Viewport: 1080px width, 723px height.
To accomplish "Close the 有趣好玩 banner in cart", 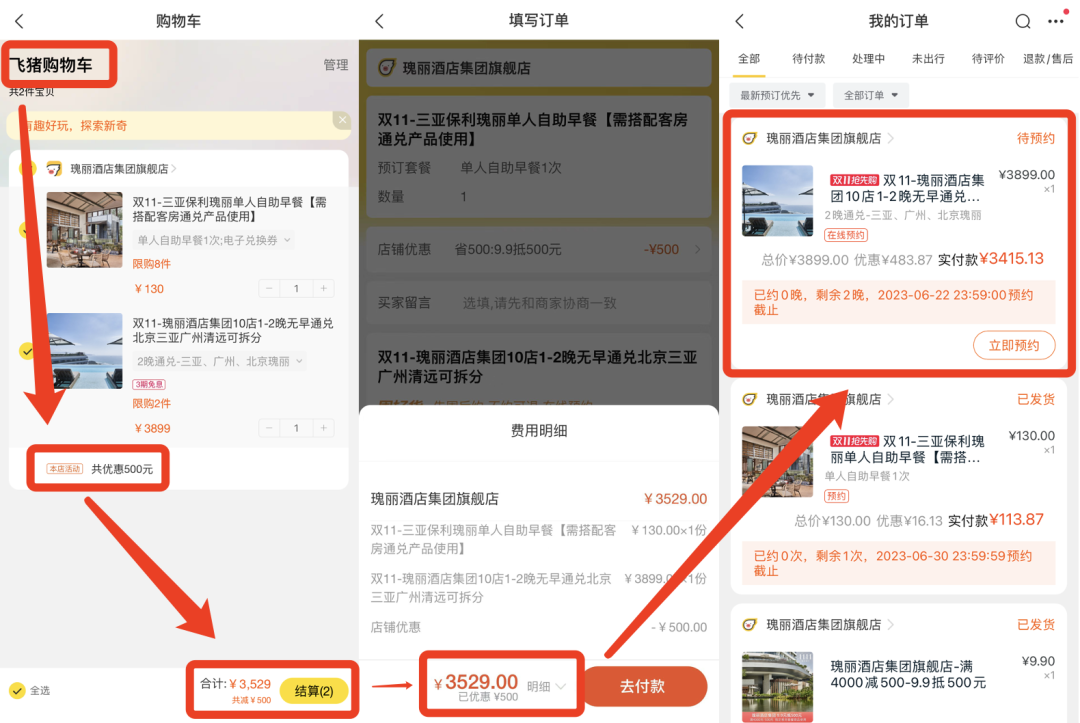I will 342,120.
